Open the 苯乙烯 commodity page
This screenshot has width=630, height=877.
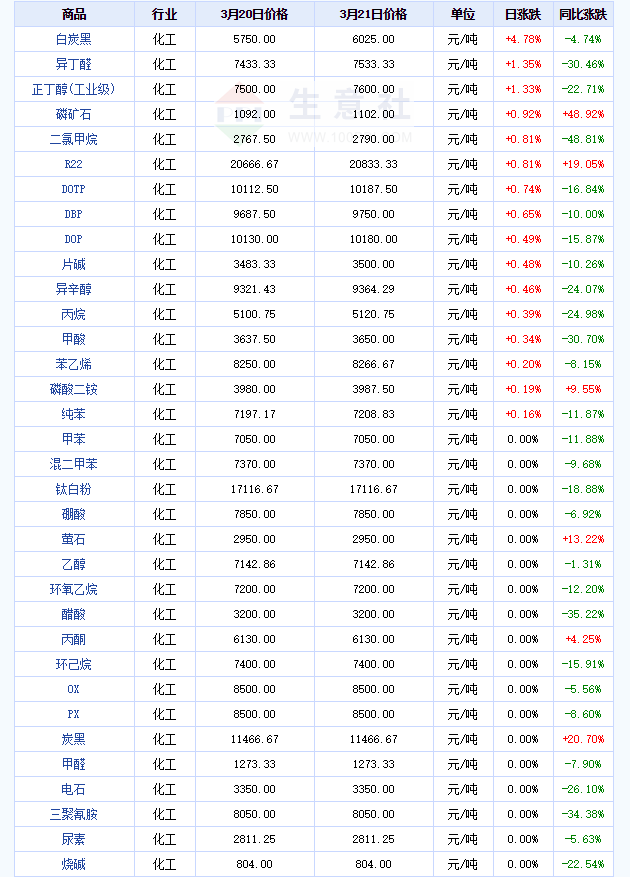click(x=73, y=364)
